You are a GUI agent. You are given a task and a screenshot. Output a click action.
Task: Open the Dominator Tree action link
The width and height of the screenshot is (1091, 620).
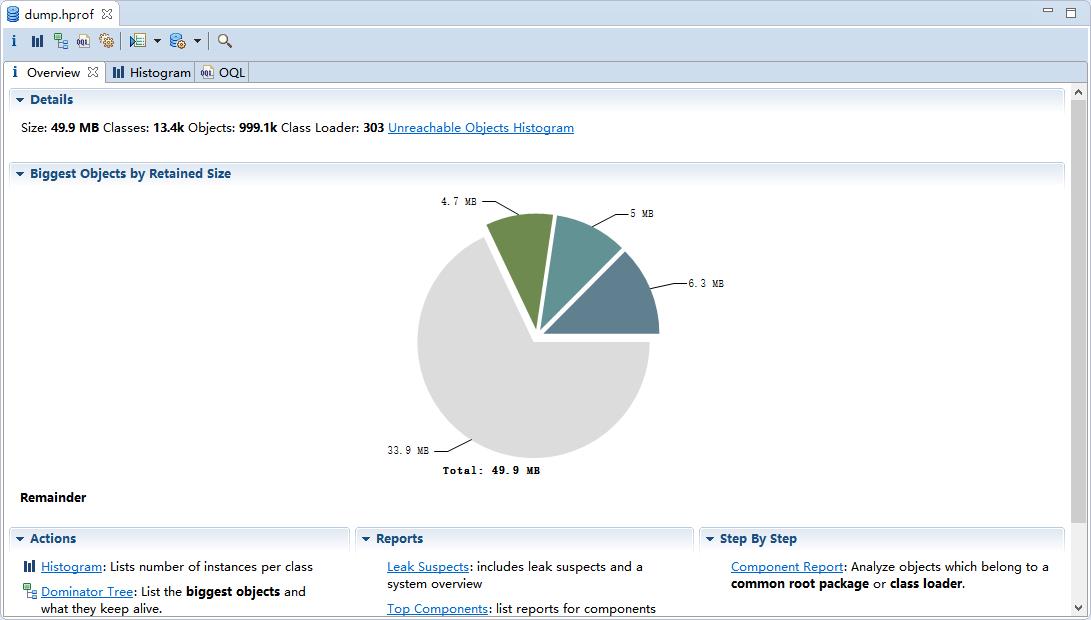[x=87, y=591]
